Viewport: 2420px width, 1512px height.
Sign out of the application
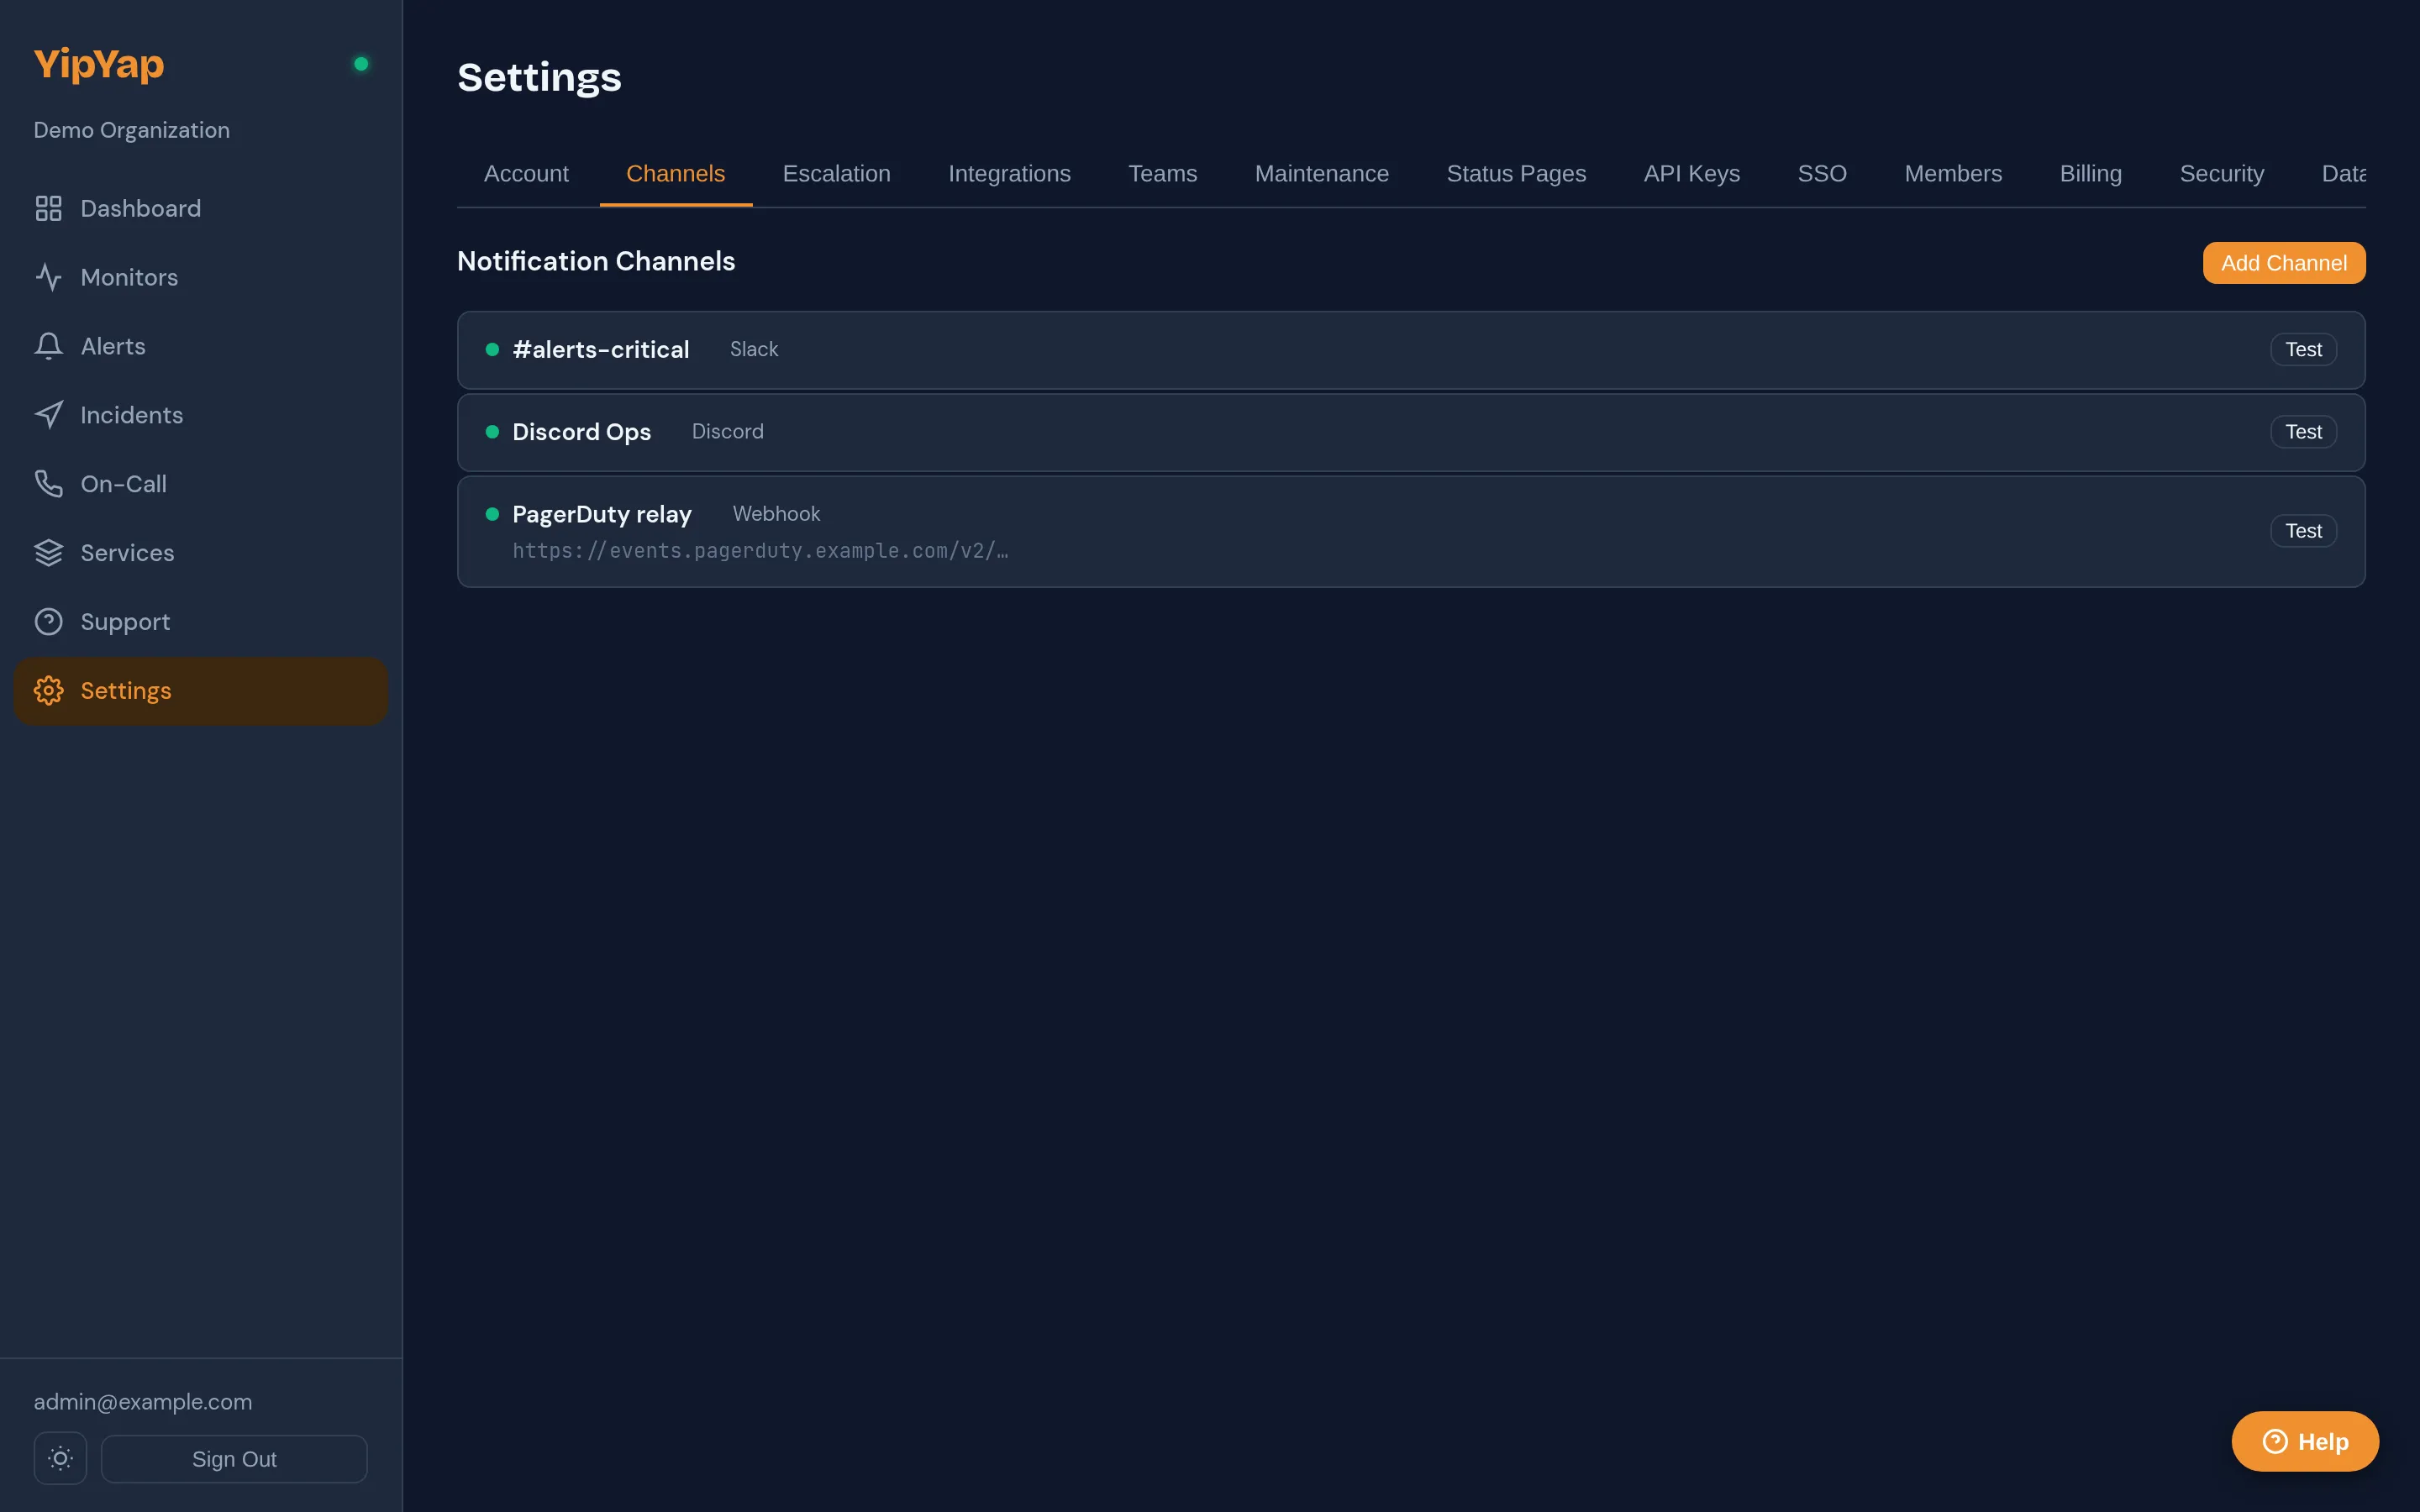point(234,1458)
